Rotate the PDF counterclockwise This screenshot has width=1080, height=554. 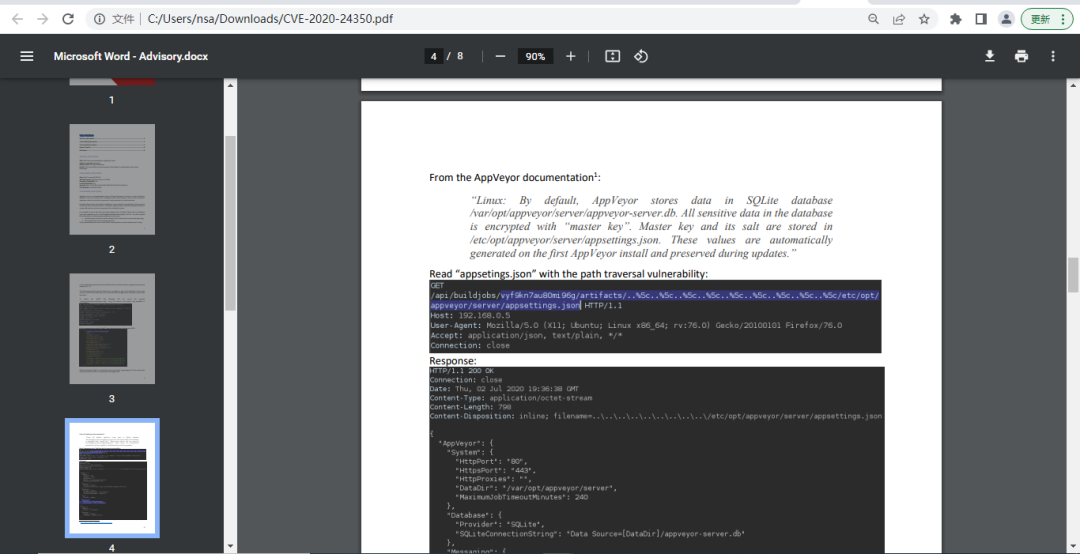point(641,57)
